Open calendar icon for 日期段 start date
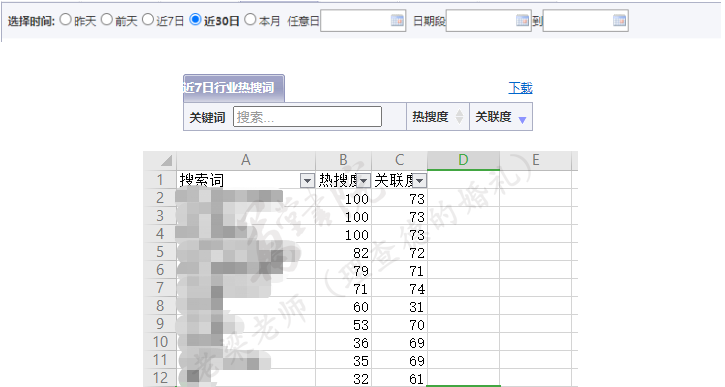This screenshot has height=387, width=725. tap(522, 20)
